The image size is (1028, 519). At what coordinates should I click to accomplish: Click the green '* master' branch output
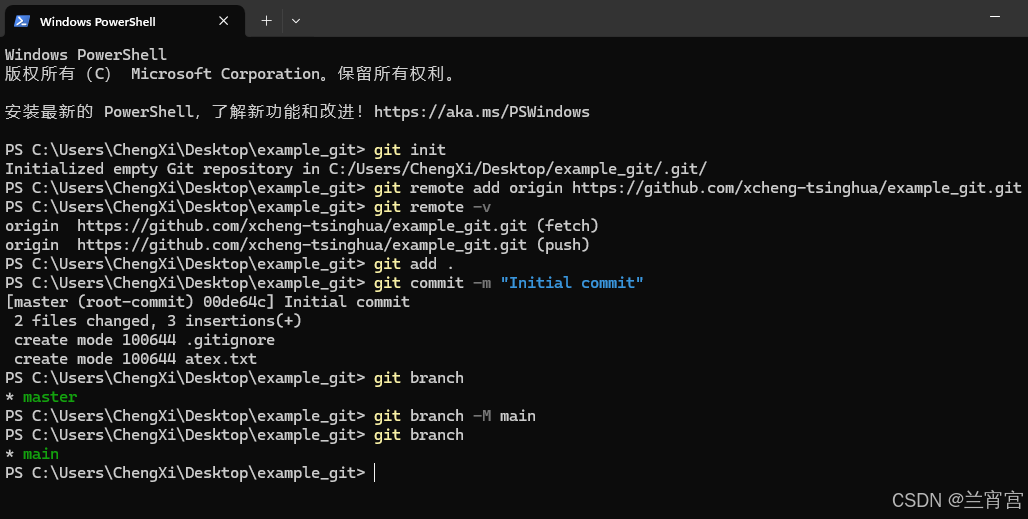[41, 397]
